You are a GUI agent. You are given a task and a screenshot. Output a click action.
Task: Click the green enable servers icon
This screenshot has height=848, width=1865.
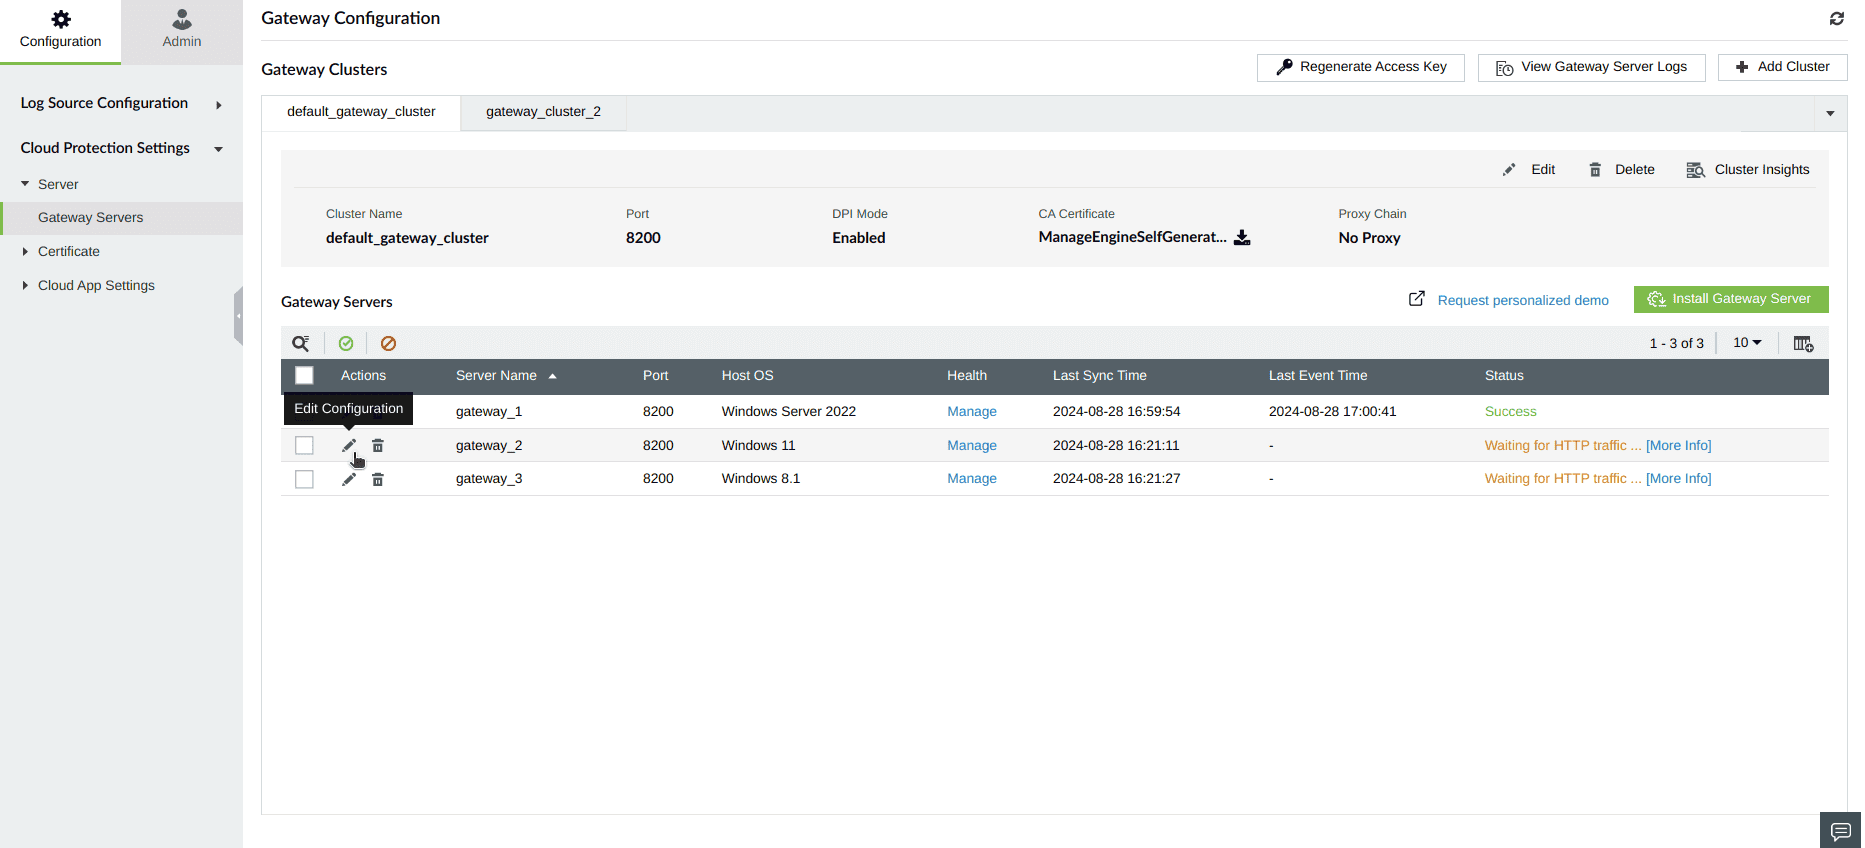[346, 343]
